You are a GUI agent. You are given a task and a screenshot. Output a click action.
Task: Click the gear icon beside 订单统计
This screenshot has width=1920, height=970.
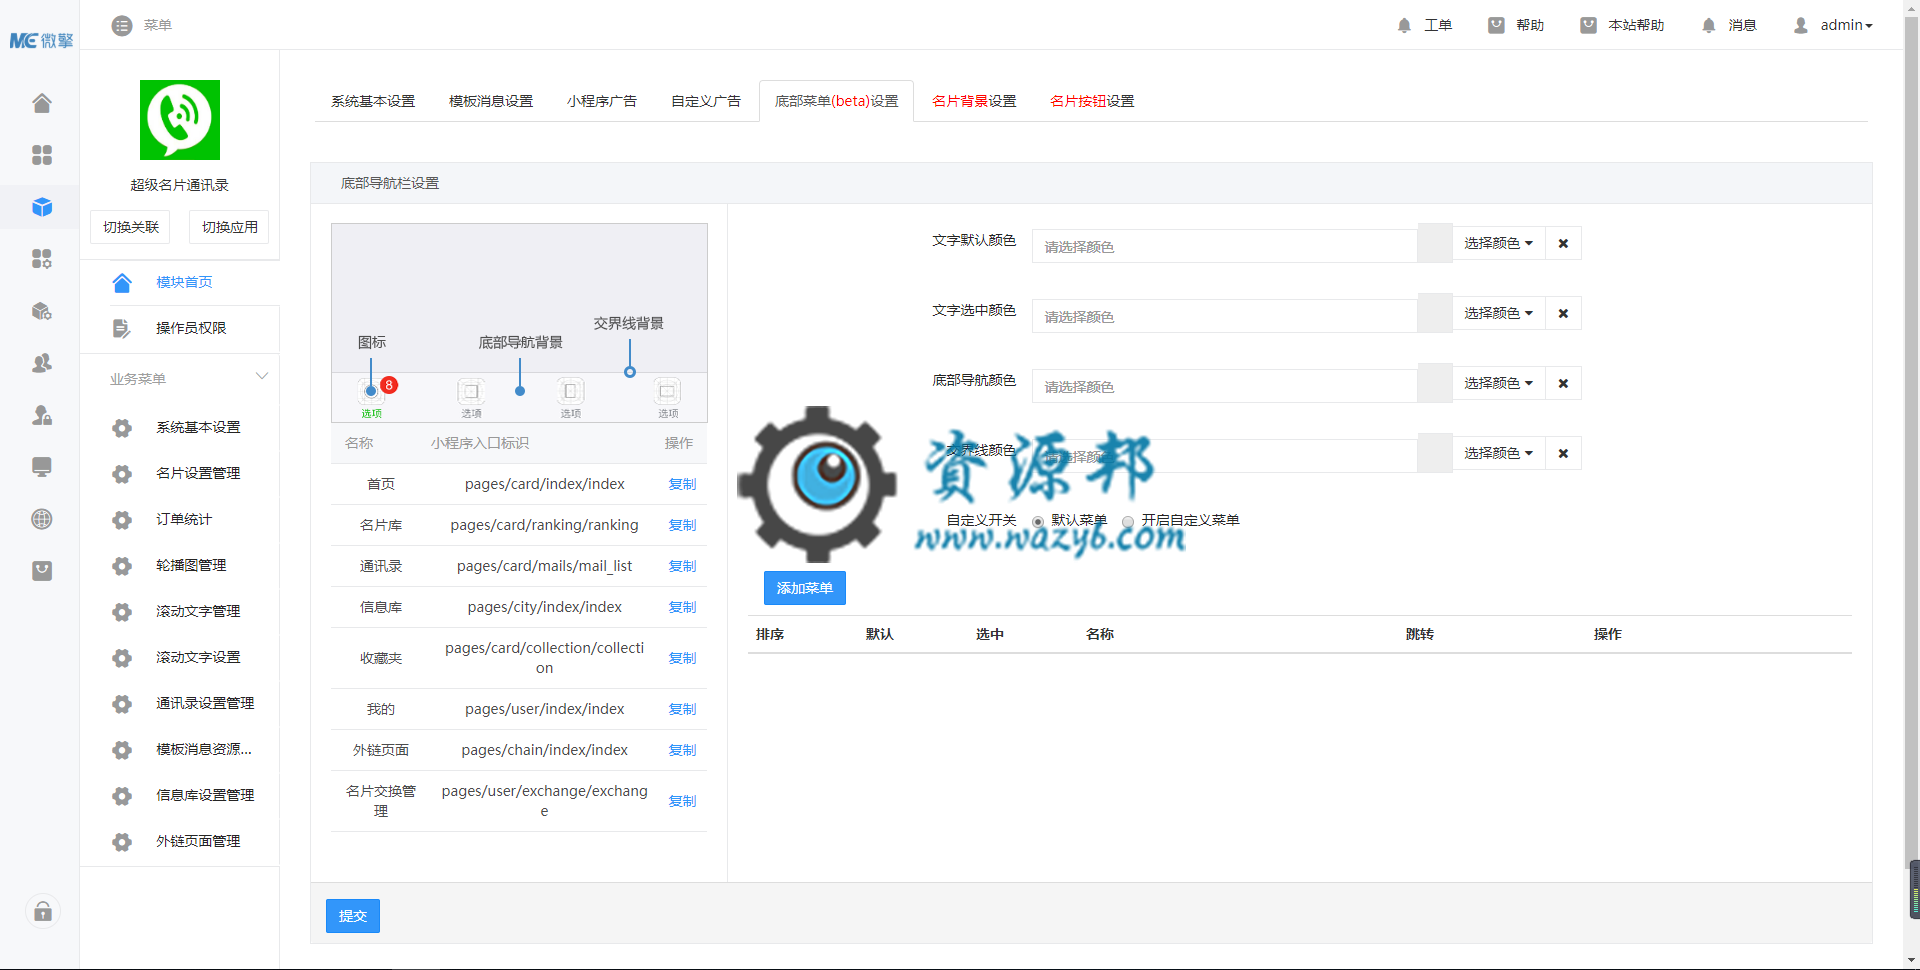pos(122,520)
